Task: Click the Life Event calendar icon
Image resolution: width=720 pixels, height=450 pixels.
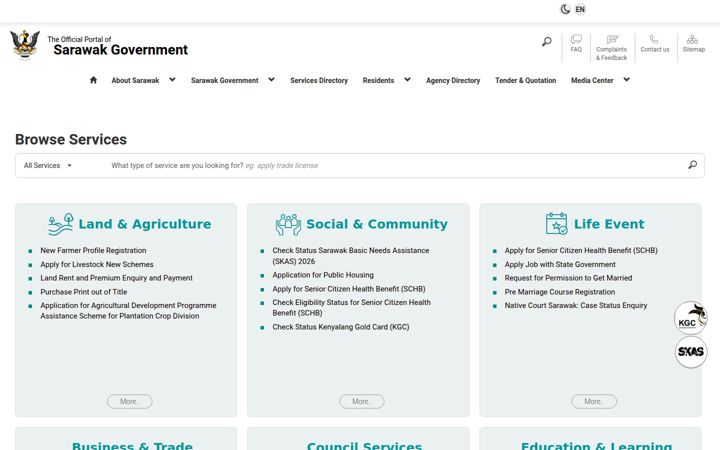Action: [557, 224]
